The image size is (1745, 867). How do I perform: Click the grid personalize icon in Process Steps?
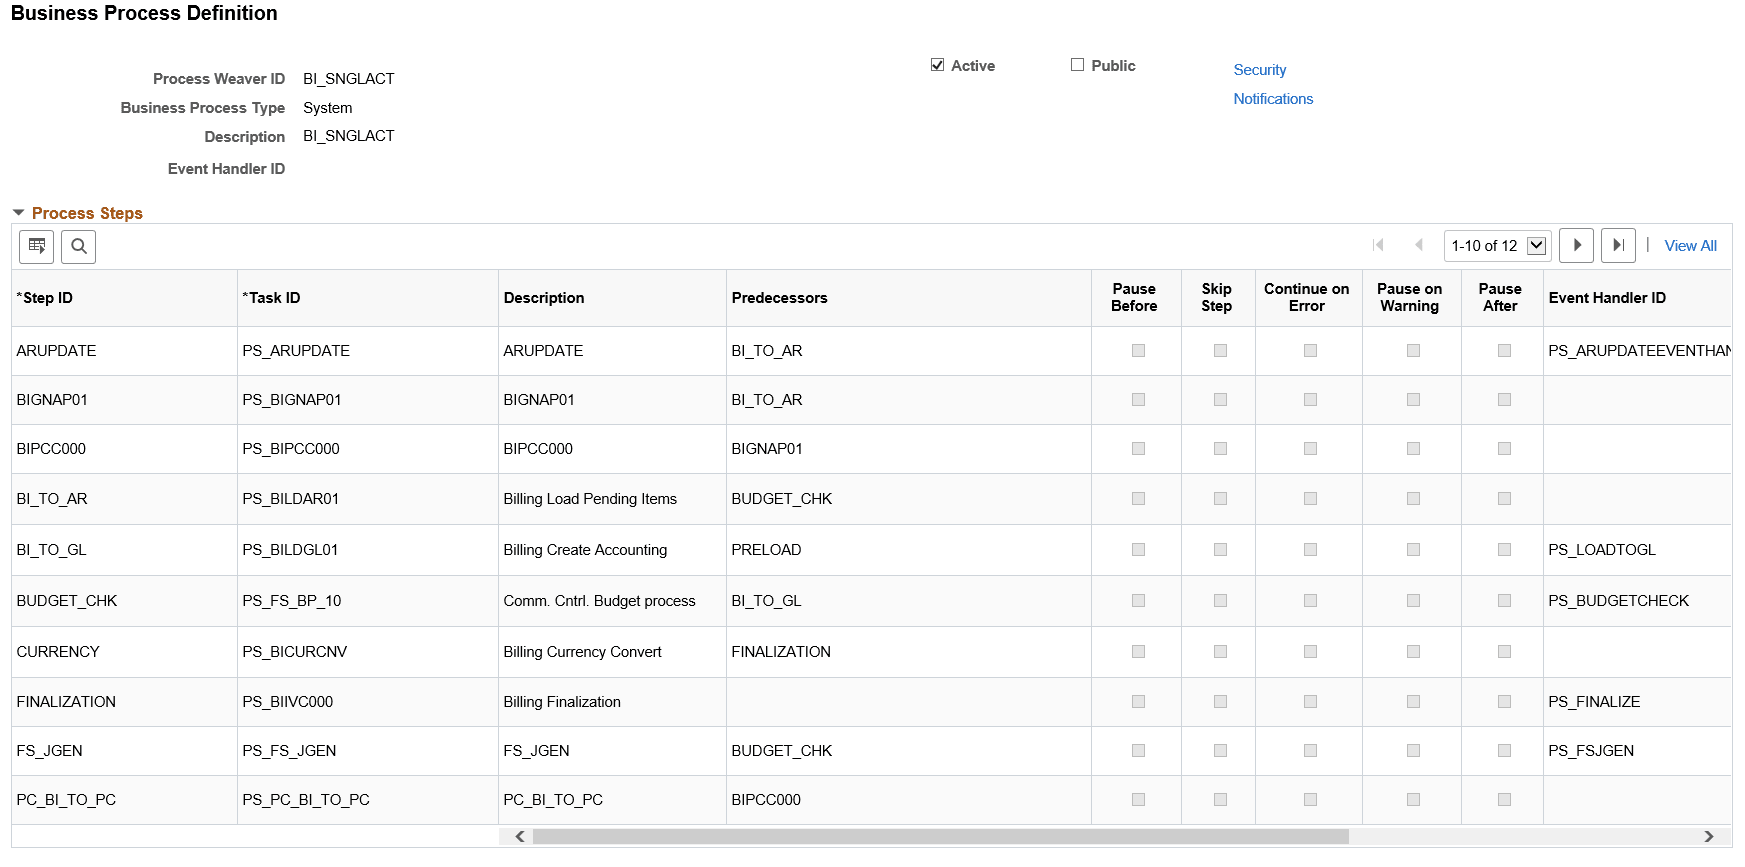click(37, 246)
